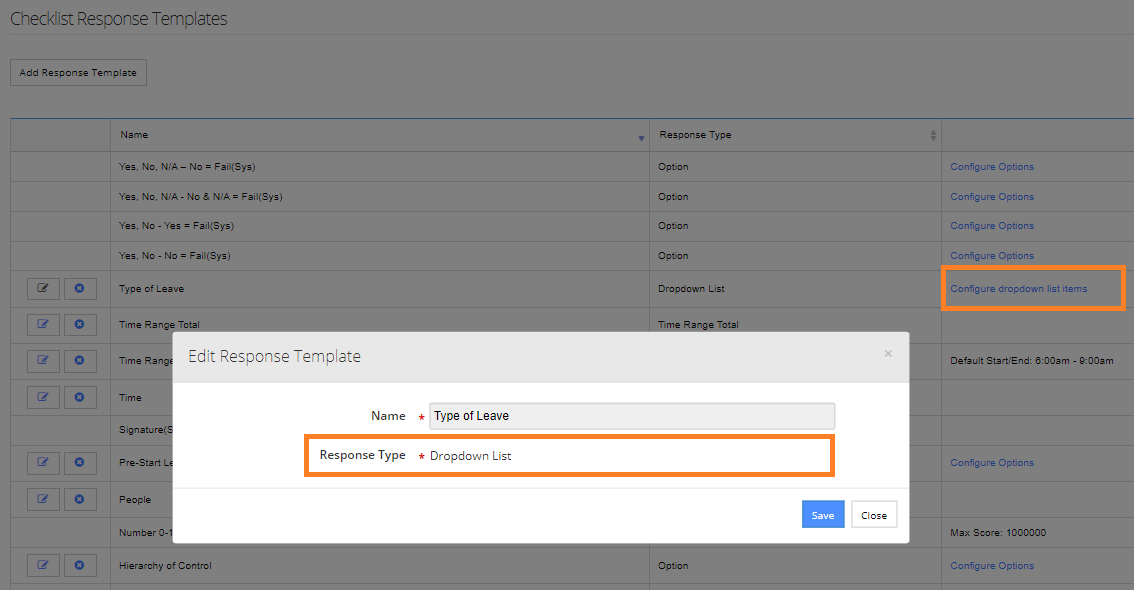Delete the "Time Range Total" template

pyautogui.click(x=80, y=324)
